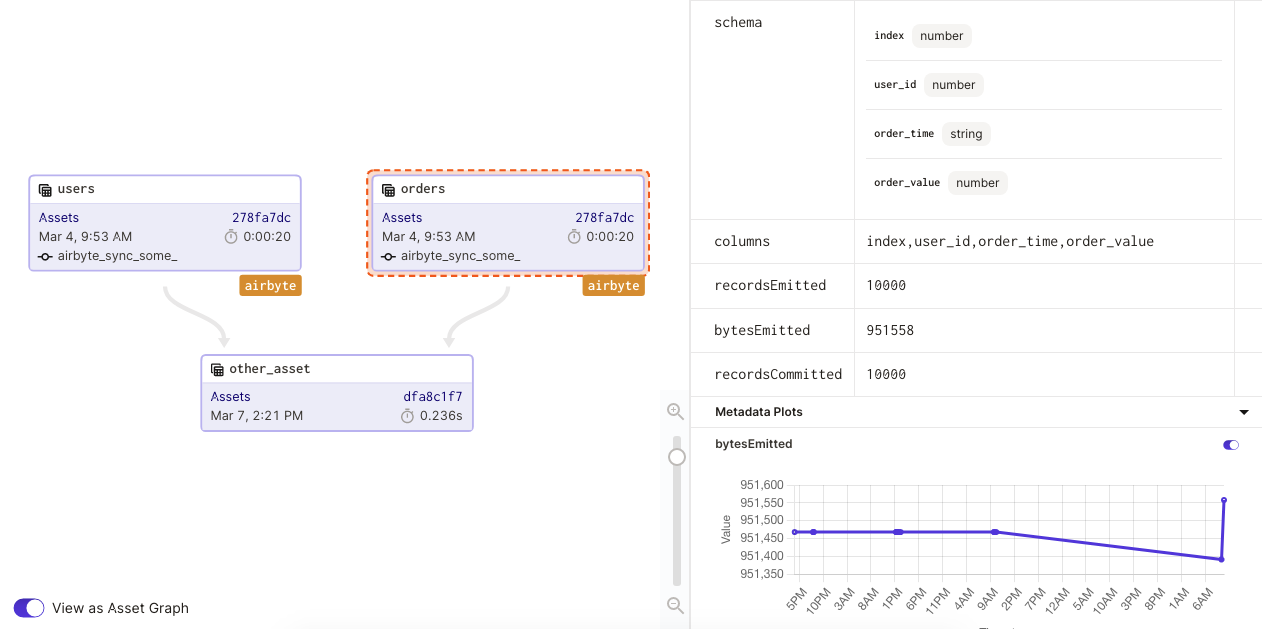Open Assets link in orders node
Viewport: 1262px width, 629px height.
click(402, 218)
